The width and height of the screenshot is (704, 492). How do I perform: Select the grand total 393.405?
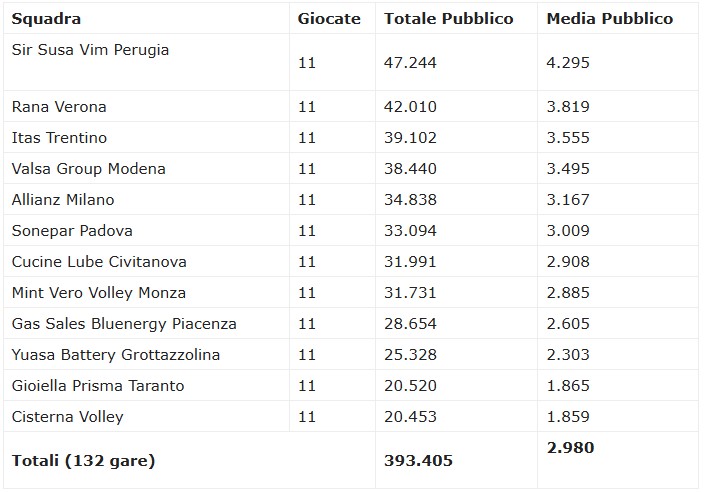click(418, 461)
